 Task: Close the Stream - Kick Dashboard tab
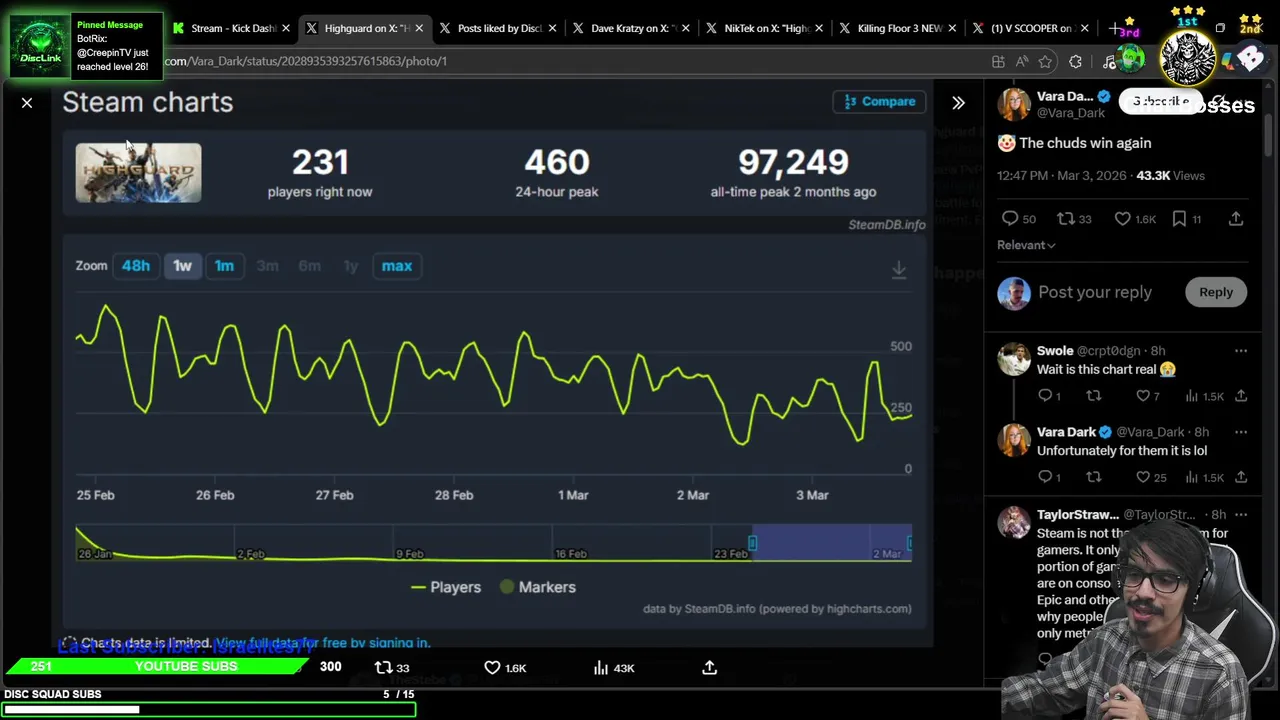point(286,28)
